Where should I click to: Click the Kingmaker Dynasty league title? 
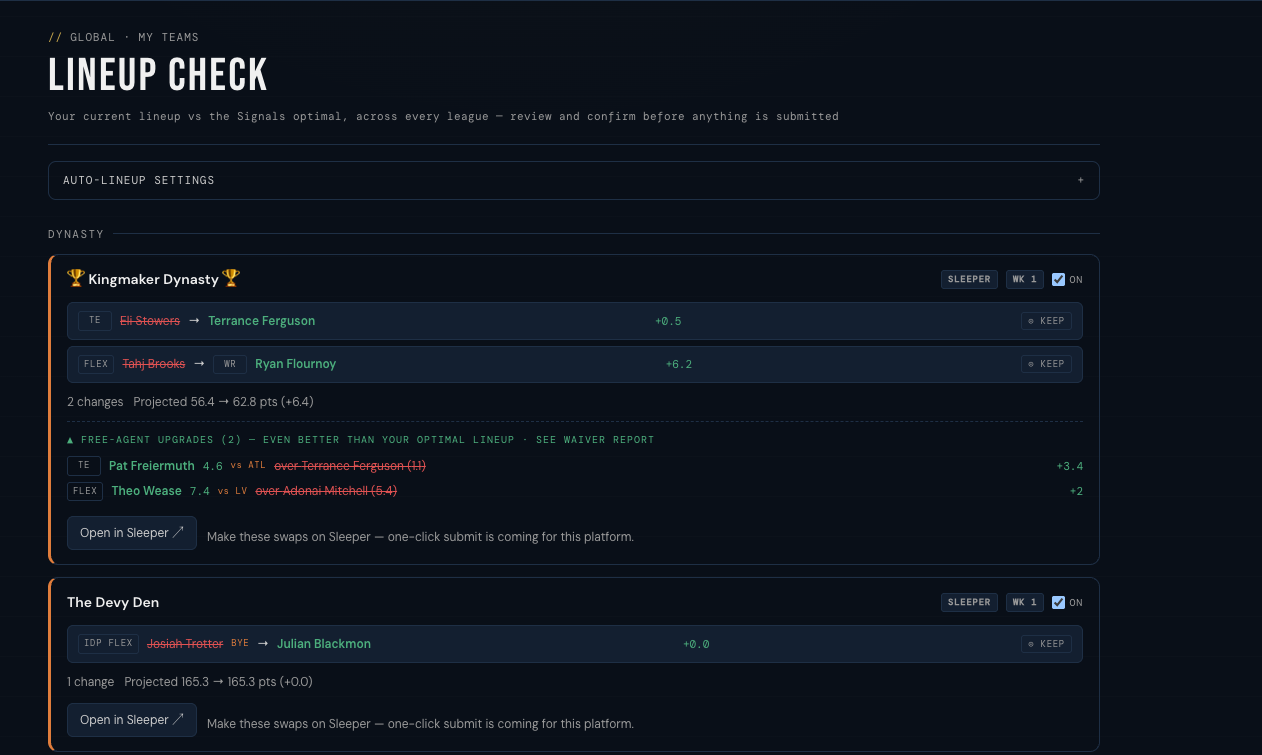[x=153, y=279]
